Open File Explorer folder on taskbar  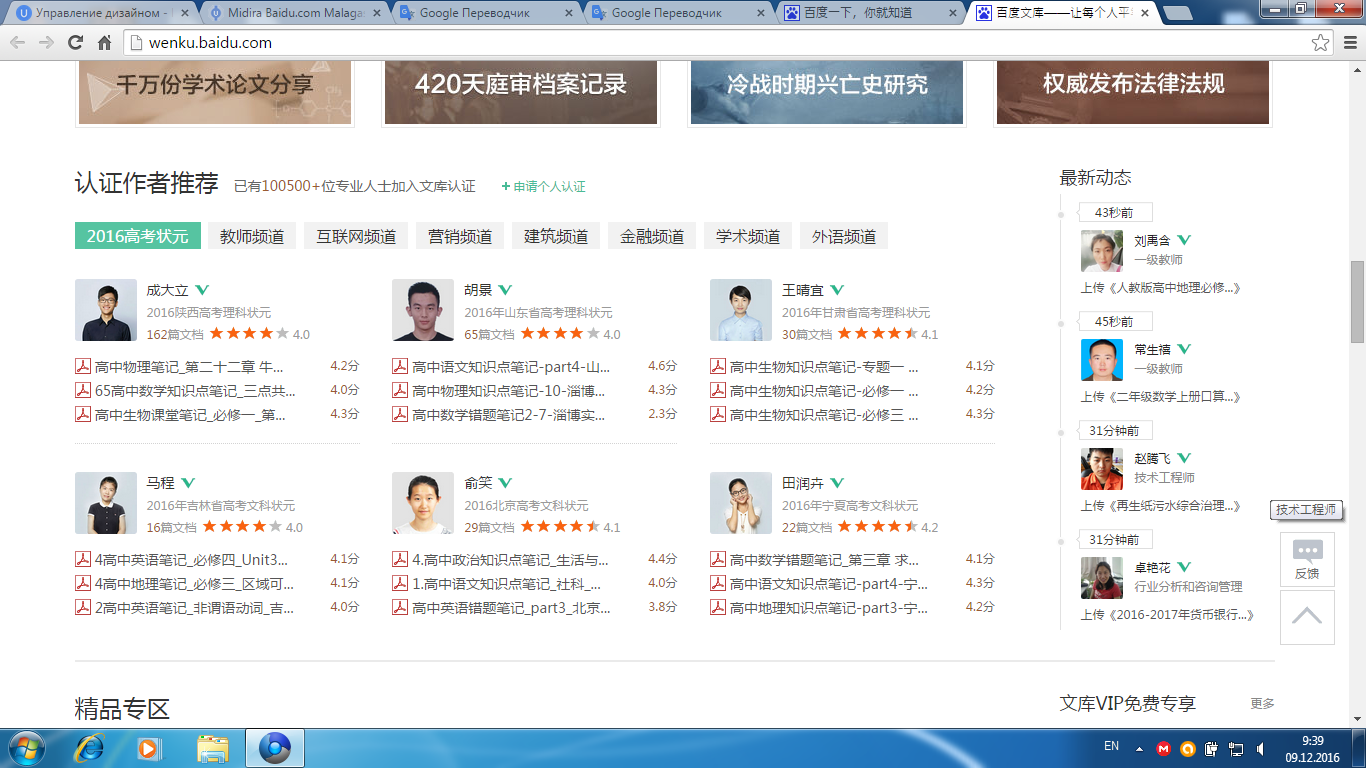coord(213,748)
